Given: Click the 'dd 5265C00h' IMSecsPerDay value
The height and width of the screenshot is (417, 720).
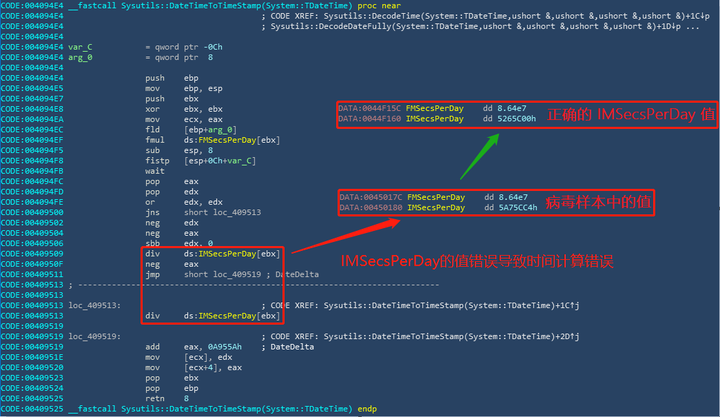Looking at the screenshot, I should point(509,118).
